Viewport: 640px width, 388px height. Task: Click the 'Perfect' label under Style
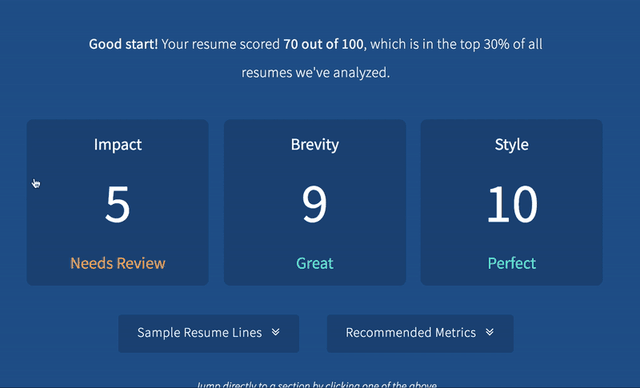512,263
